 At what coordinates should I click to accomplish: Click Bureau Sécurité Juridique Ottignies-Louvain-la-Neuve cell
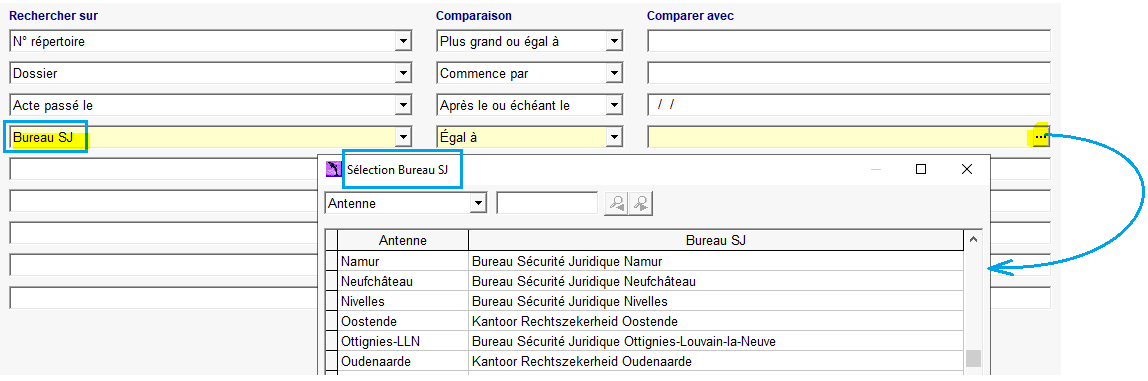[x=716, y=341]
